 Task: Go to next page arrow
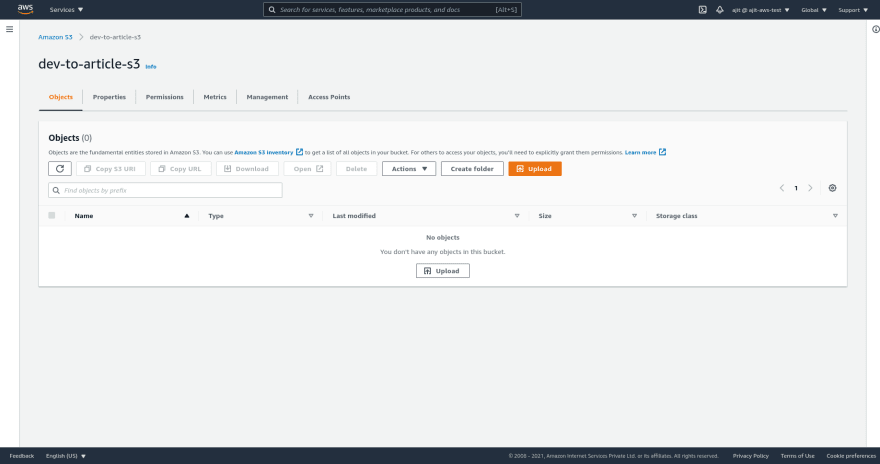(x=810, y=188)
